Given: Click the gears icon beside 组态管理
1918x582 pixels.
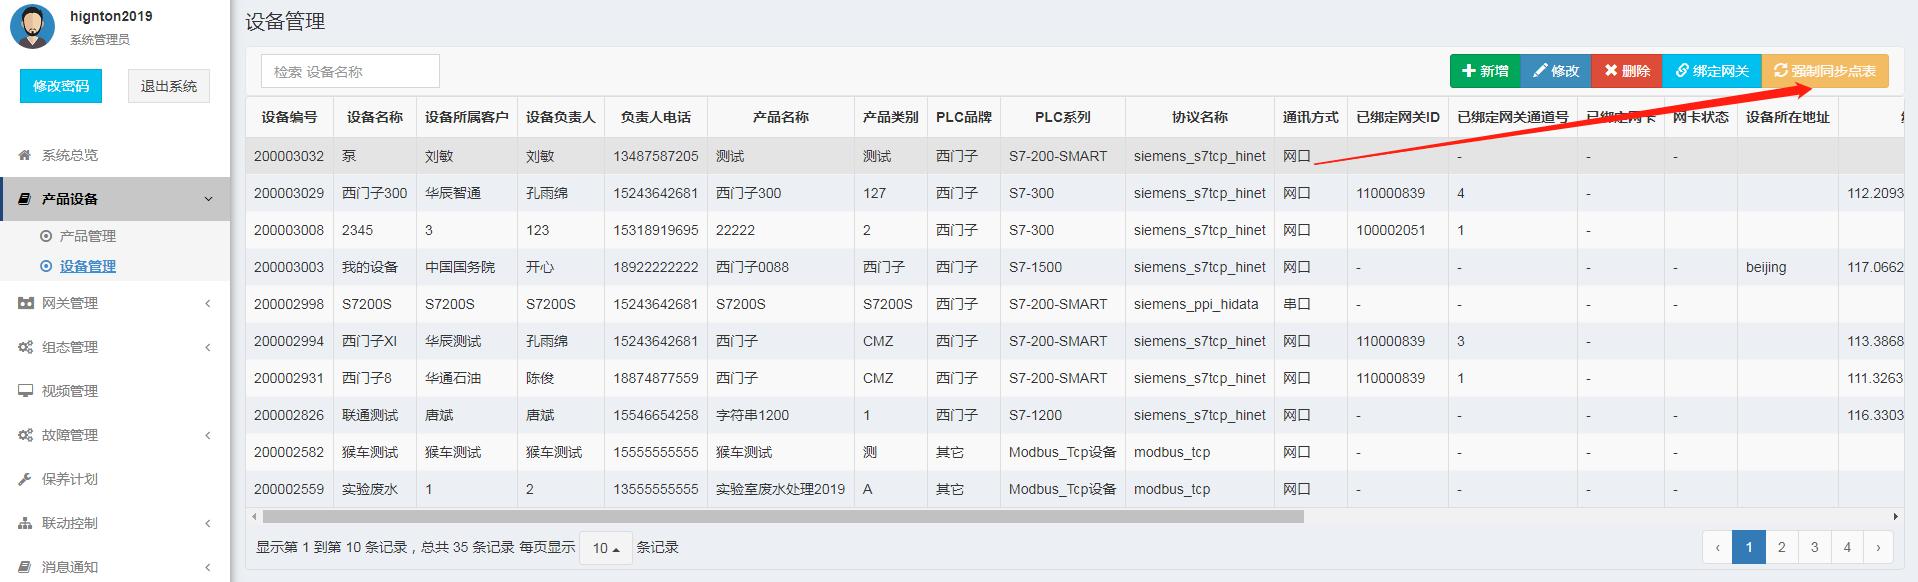Looking at the screenshot, I should [x=25, y=347].
